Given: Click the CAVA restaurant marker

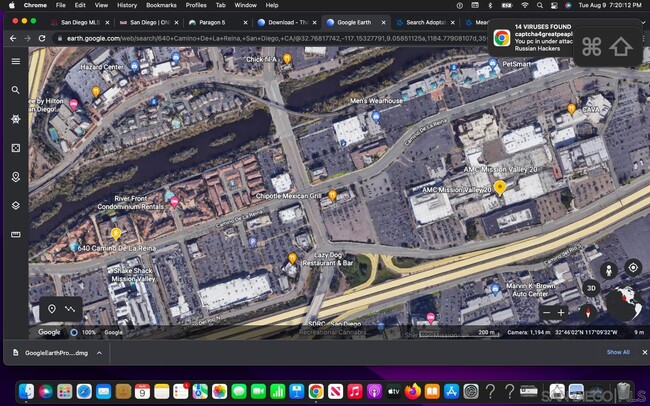Looking at the screenshot, I should pyautogui.click(x=571, y=109).
